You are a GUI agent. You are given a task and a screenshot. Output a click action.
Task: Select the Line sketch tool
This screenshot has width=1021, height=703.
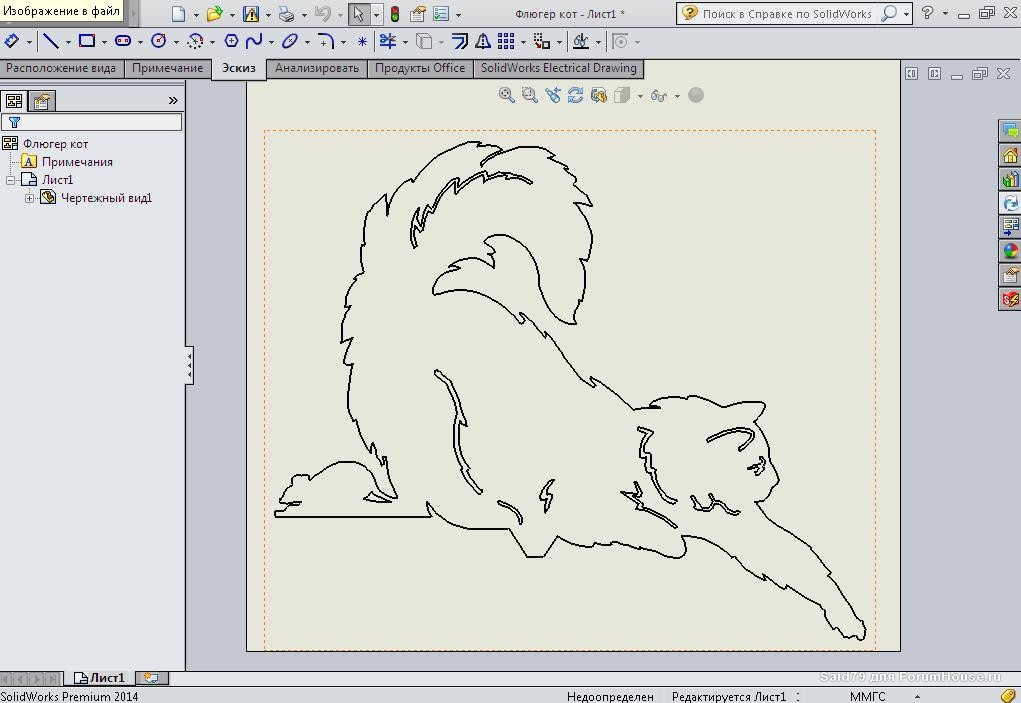[x=50, y=41]
